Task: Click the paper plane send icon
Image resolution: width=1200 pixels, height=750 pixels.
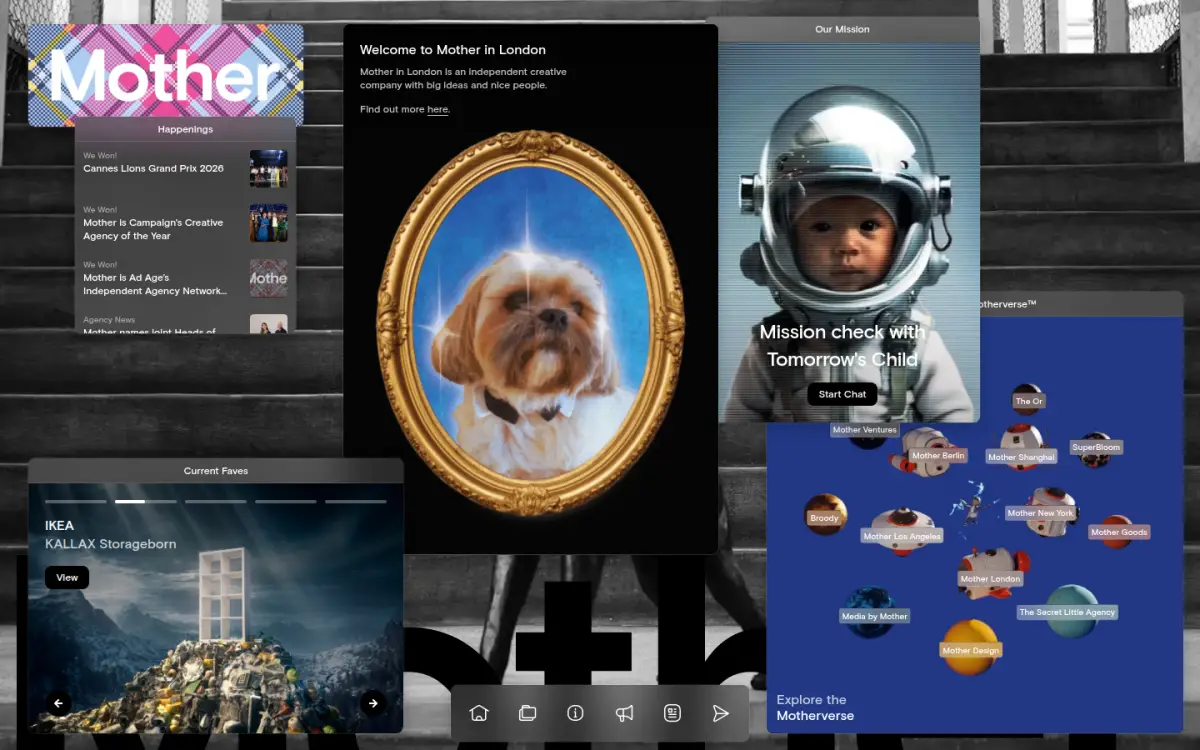Action: point(720,713)
